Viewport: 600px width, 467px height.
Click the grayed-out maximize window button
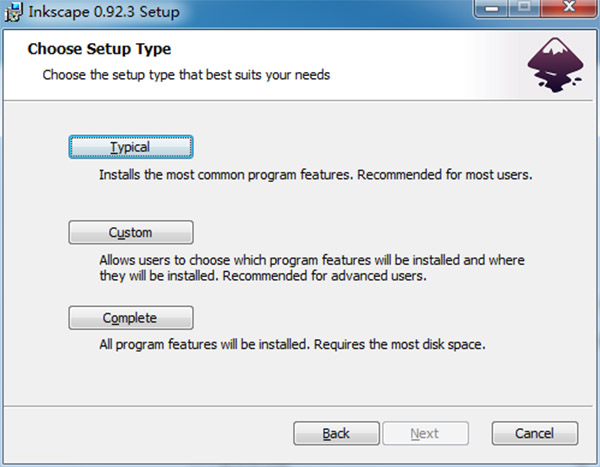coord(524,8)
